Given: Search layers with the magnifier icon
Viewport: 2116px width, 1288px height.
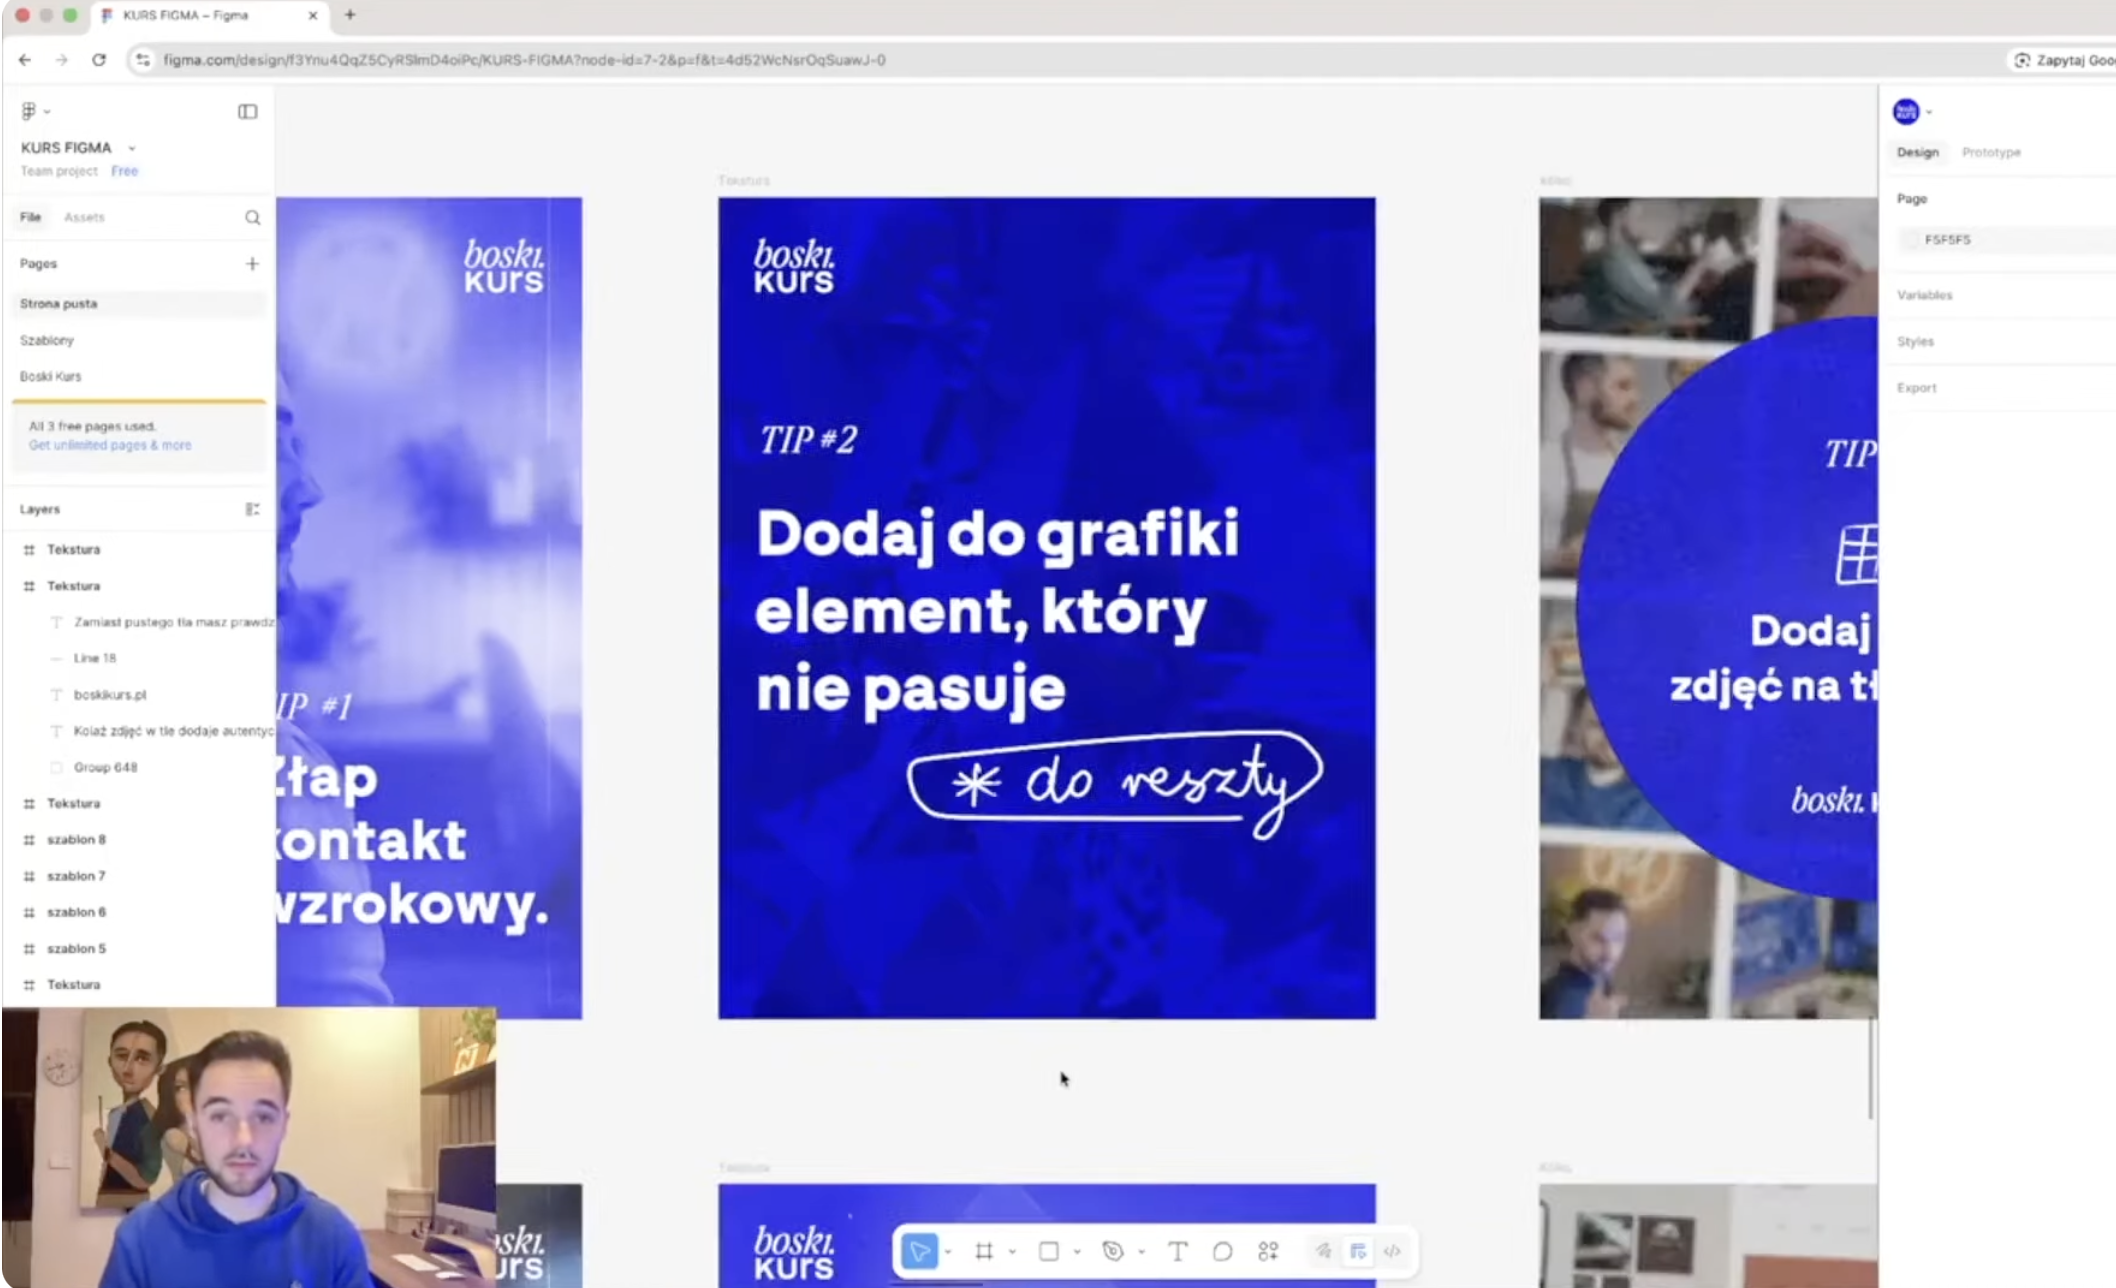Looking at the screenshot, I should pos(252,217).
